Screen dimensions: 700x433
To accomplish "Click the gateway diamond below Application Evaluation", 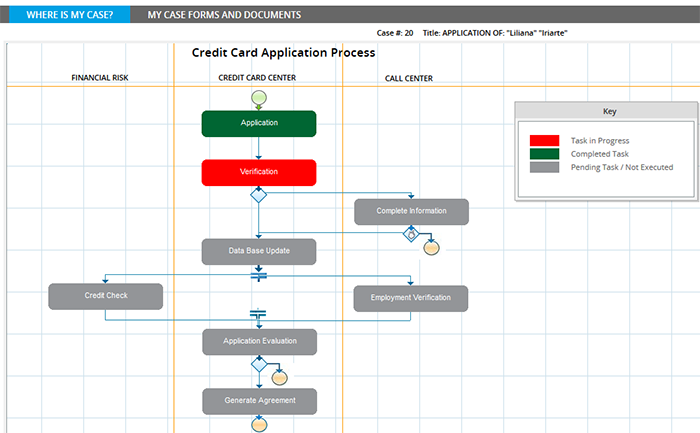I will coord(259,365).
